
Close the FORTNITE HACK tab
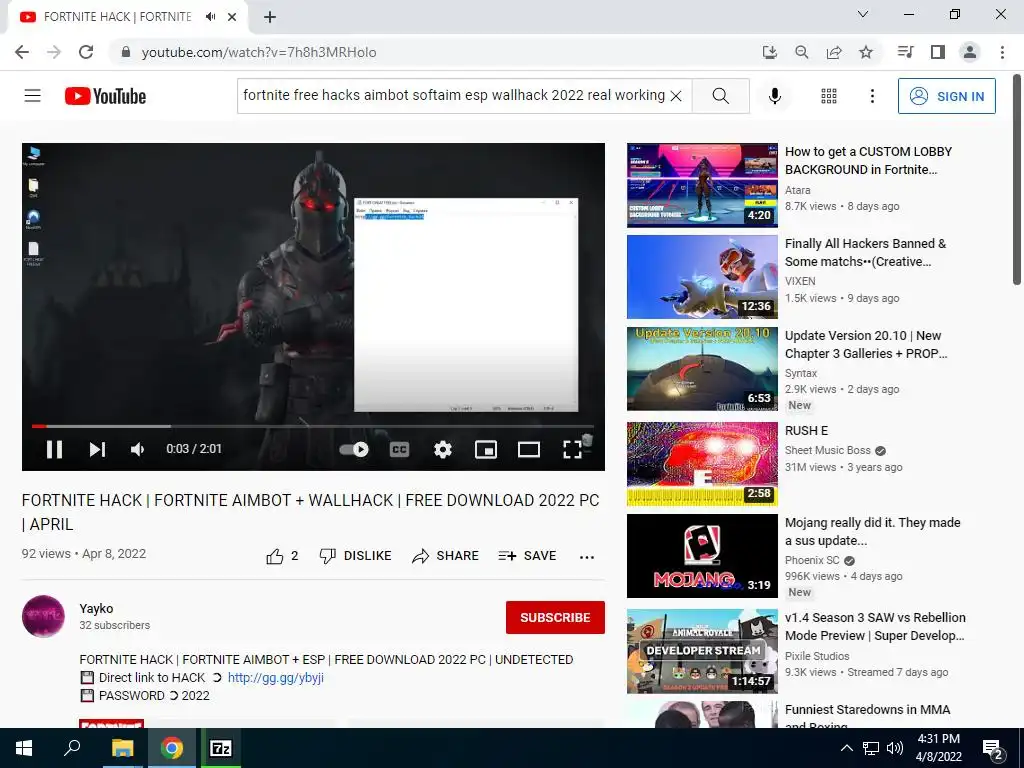tap(232, 17)
